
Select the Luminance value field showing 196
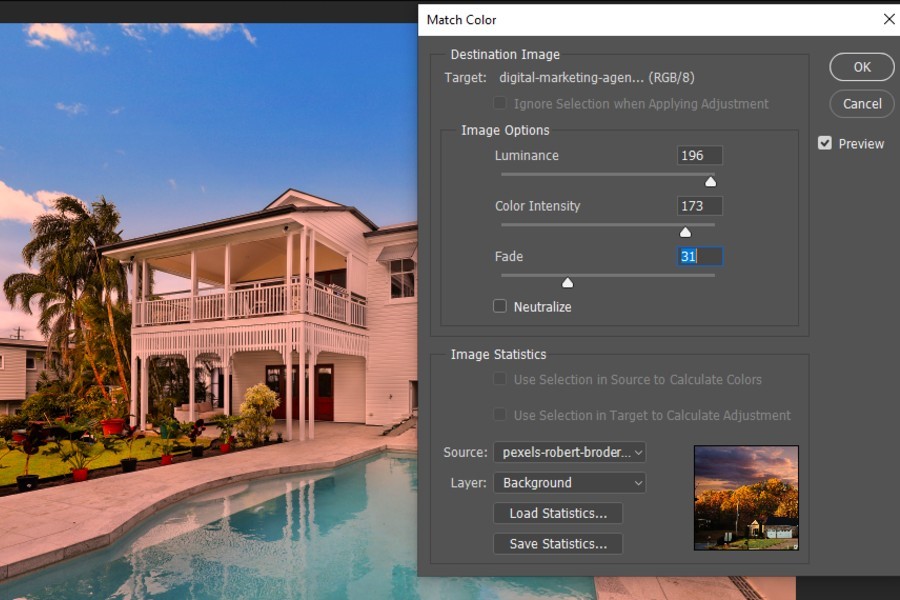pos(698,155)
